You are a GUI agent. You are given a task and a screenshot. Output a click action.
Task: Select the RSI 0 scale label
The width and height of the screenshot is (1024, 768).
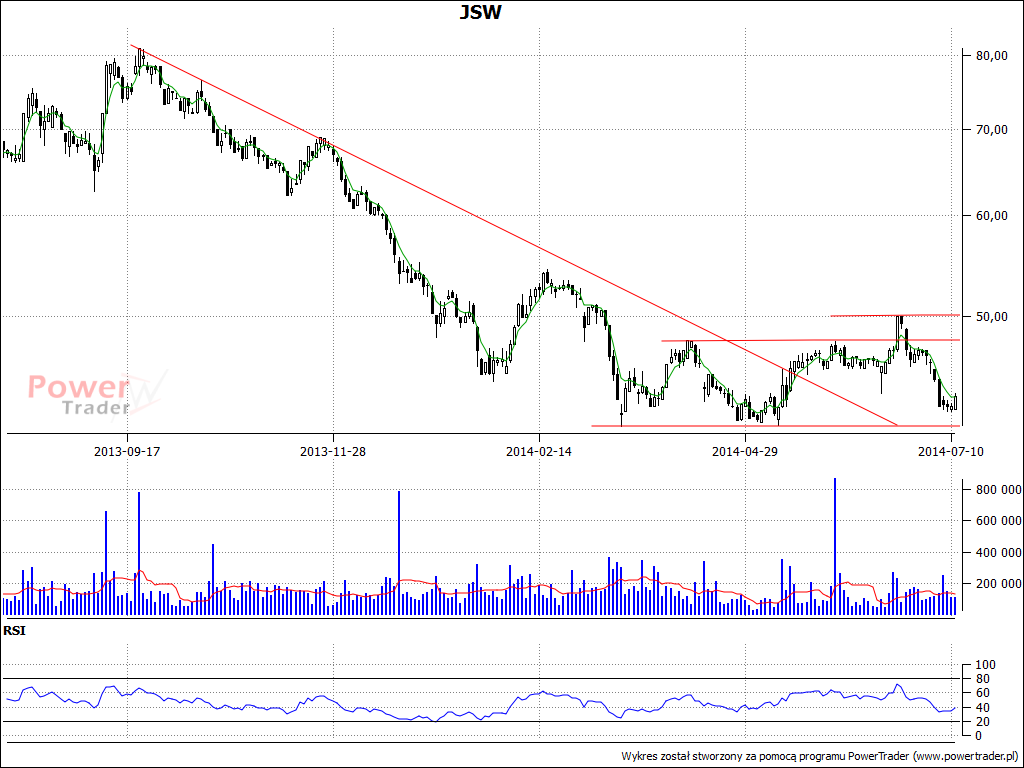click(x=978, y=736)
